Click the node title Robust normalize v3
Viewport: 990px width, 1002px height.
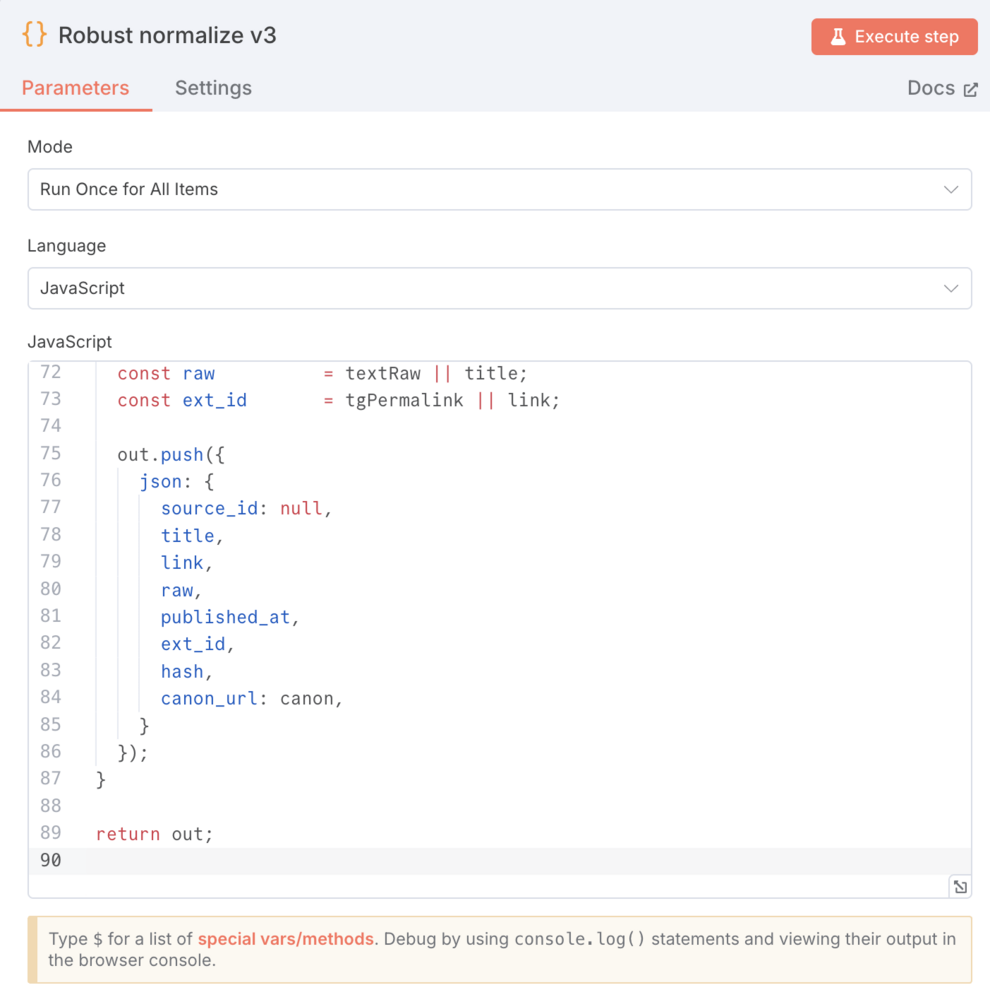[x=167, y=36]
